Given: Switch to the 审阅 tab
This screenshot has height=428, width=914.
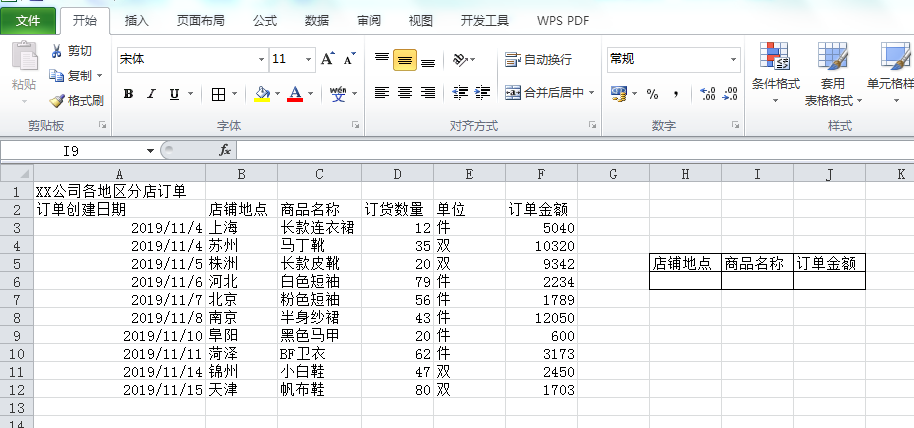Looking at the screenshot, I should tap(369, 21).
